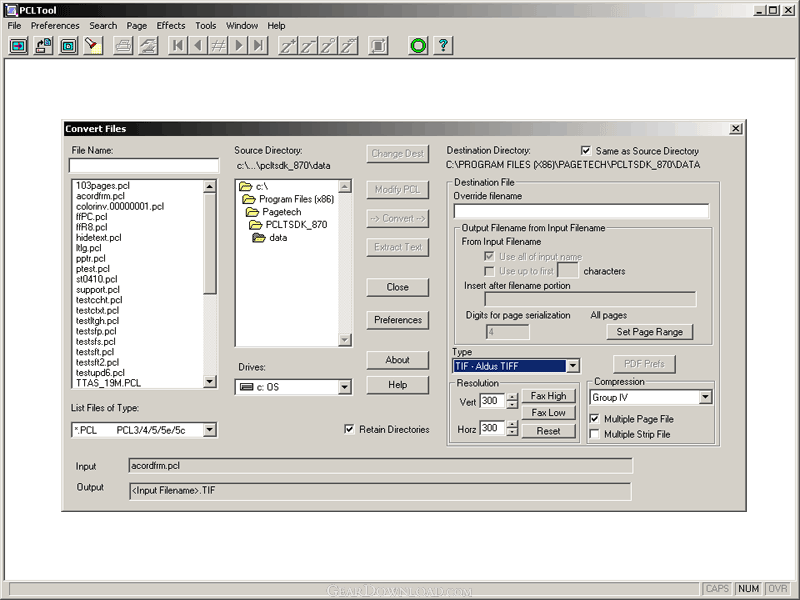800x600 pixels.
Task: Click the directory list scrollbar down arrow
Action: [x=345, y=339]
